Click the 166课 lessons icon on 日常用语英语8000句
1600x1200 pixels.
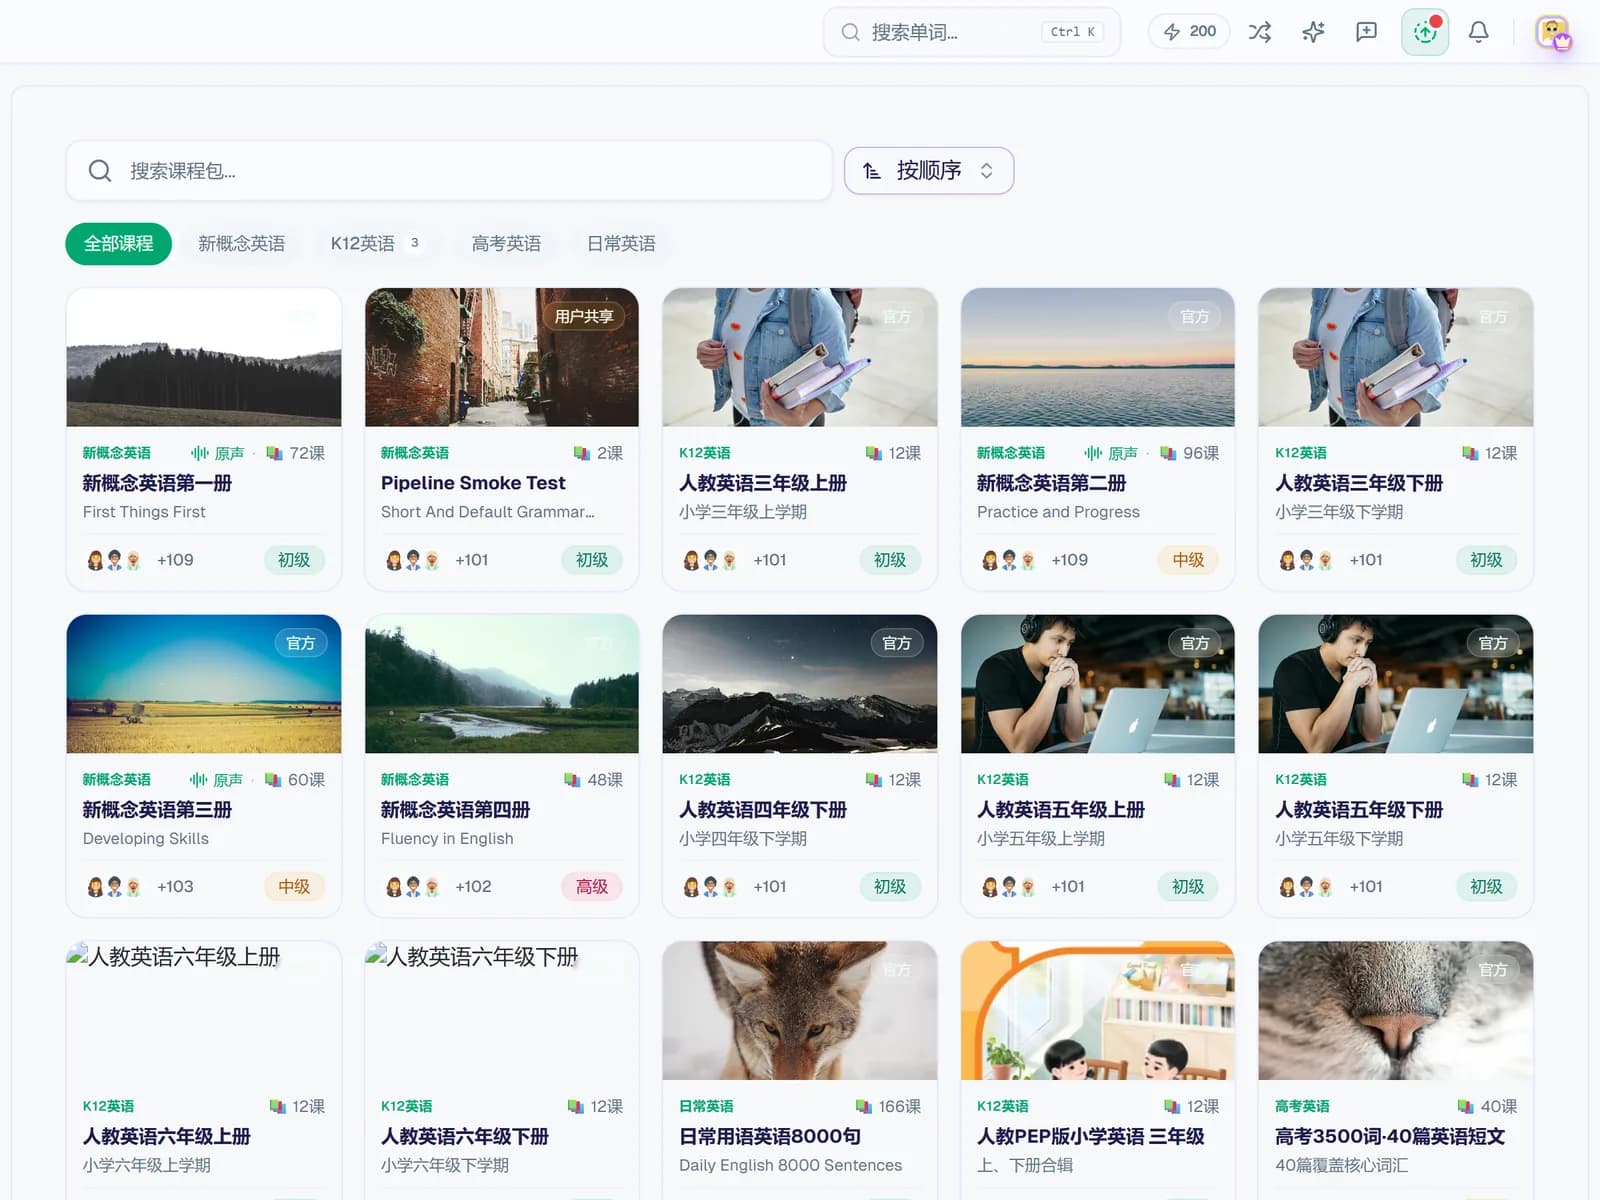[x=864, y=1106]
